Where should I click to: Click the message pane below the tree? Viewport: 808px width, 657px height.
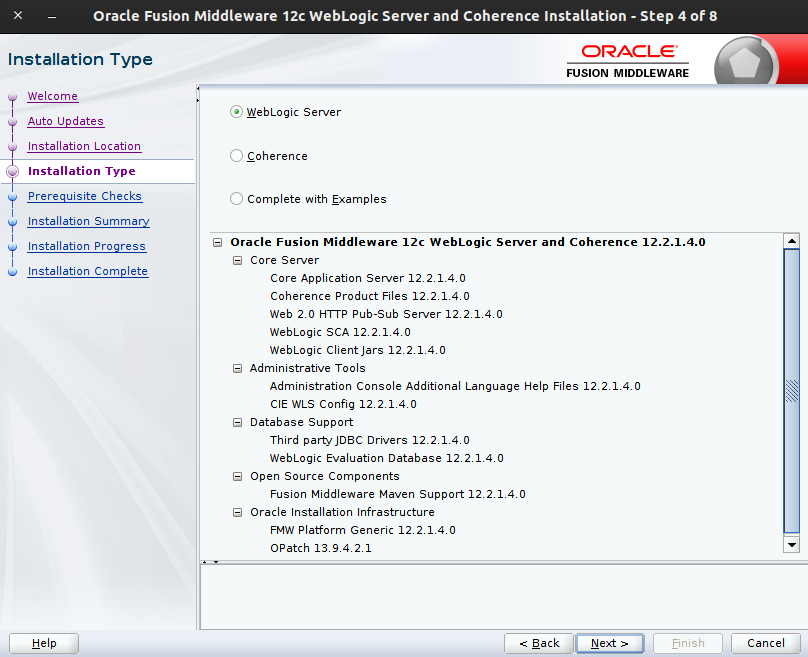(x=502, y=596)
